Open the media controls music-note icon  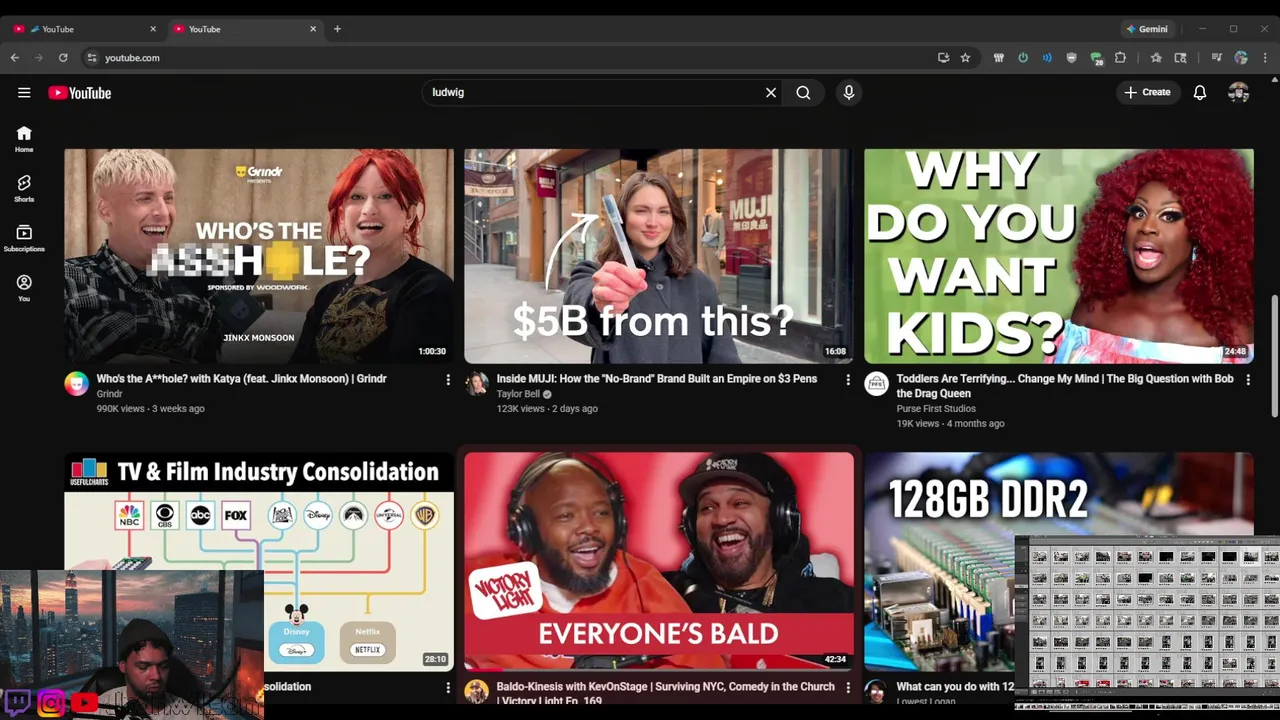[x=1217, y=58]
